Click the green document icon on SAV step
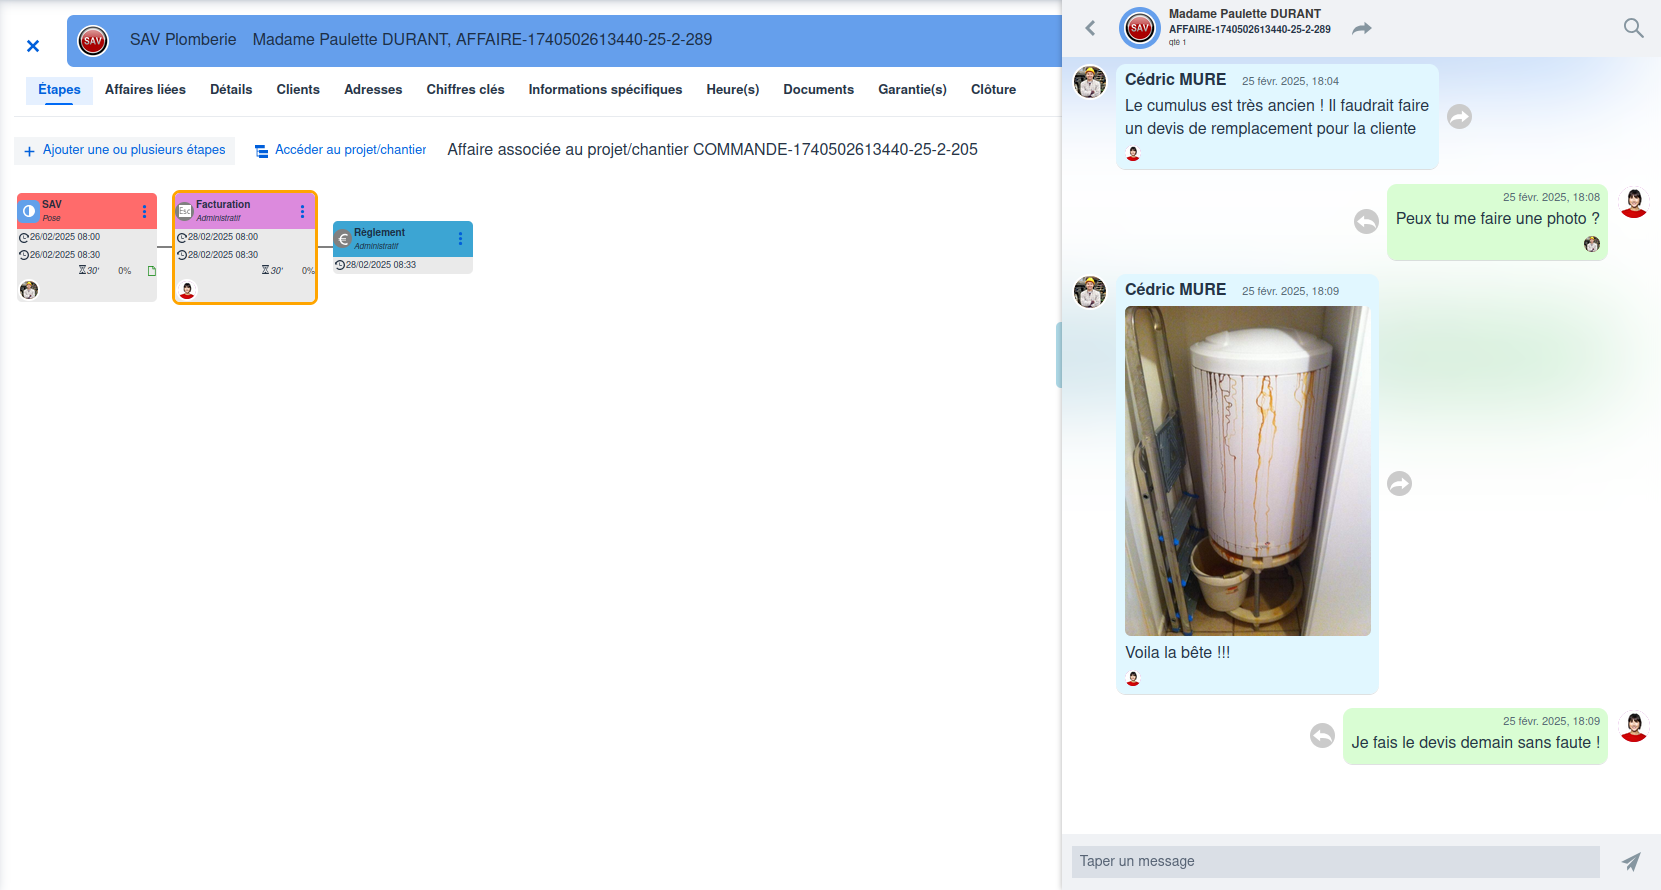 (x=152, y=271)
